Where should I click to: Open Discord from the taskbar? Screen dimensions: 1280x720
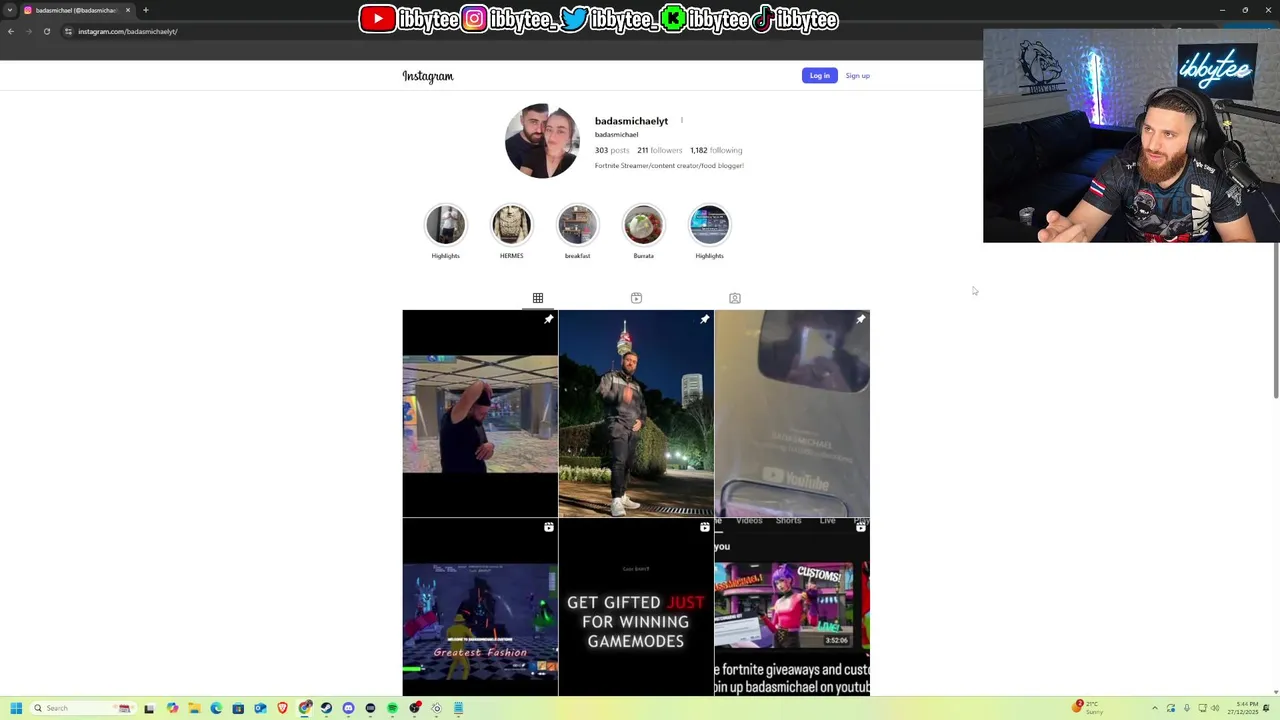coord(348,708)
